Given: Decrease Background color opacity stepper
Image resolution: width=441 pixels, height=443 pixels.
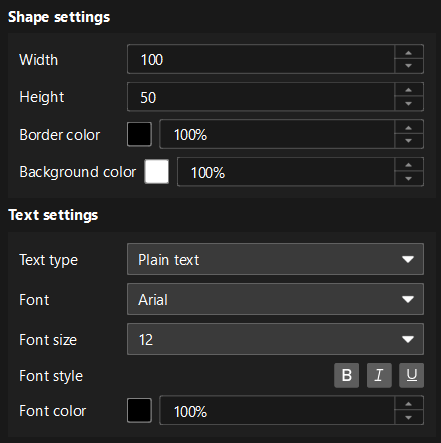Looking at the screenshot, I should (409, 179).
